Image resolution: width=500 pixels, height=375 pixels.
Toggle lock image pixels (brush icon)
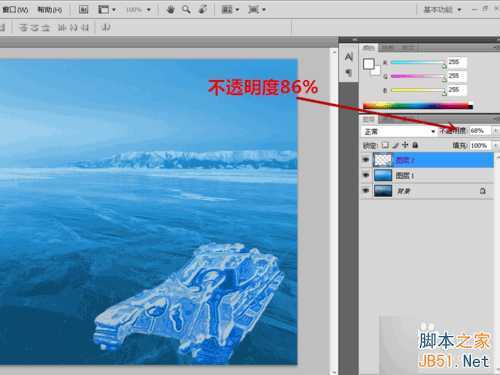[395, 145]
